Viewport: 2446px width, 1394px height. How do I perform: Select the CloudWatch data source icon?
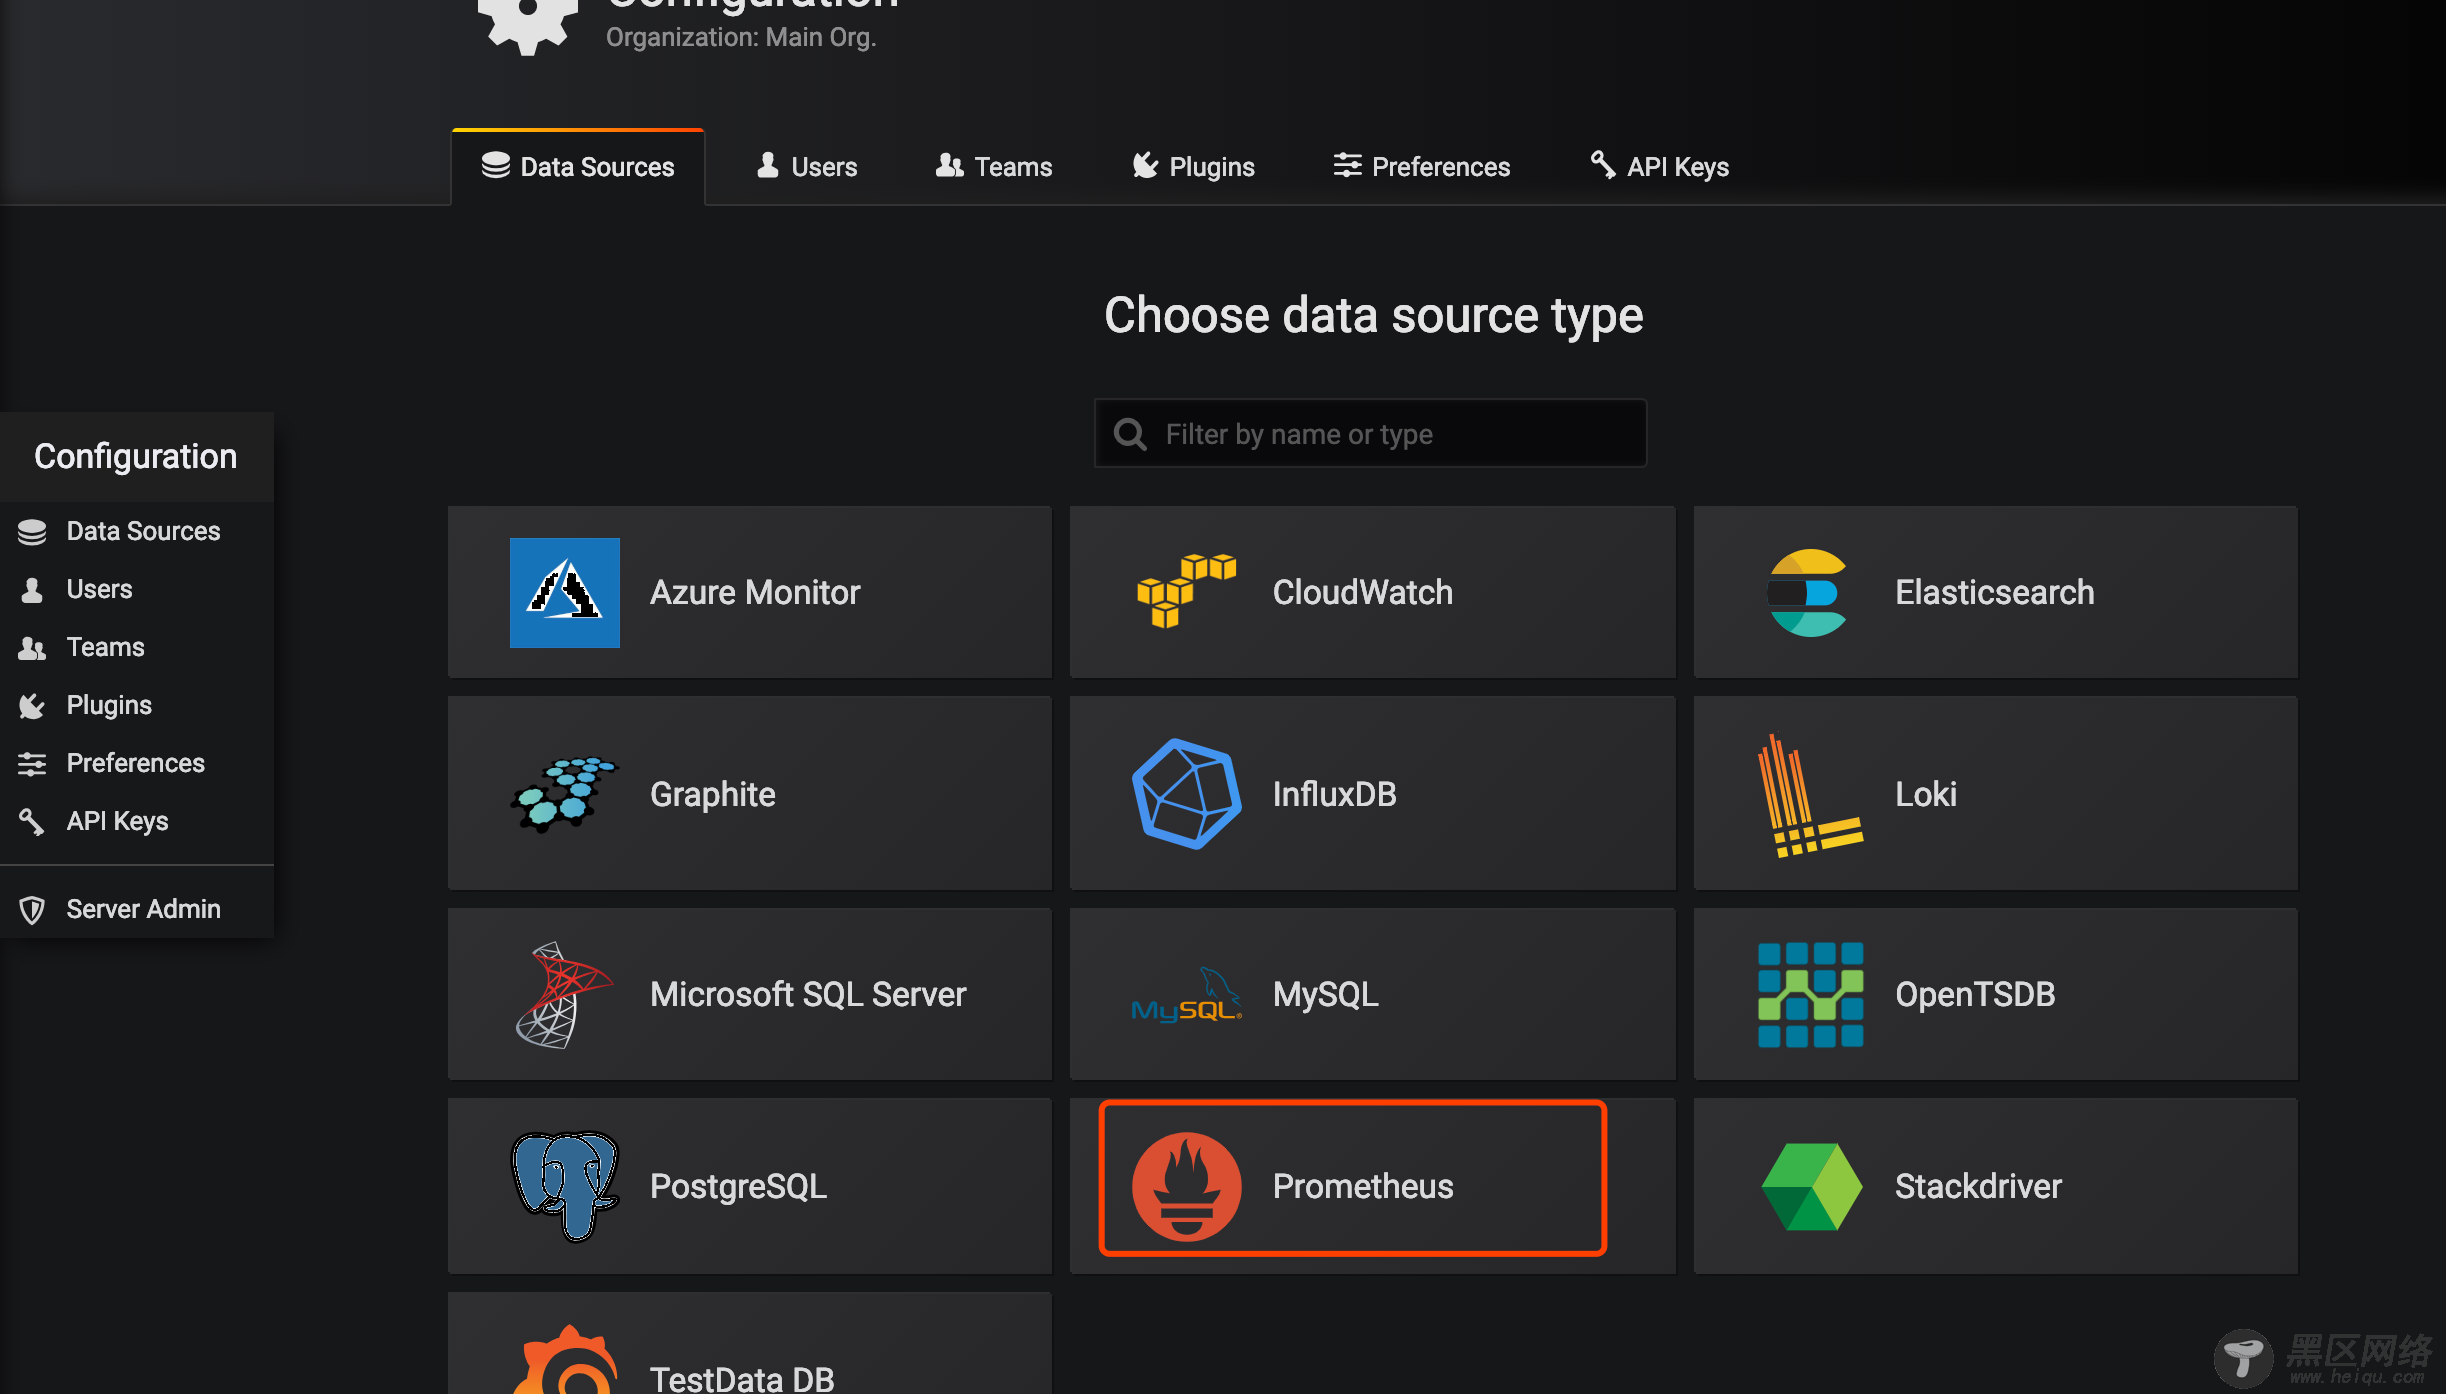[1188, 591]
